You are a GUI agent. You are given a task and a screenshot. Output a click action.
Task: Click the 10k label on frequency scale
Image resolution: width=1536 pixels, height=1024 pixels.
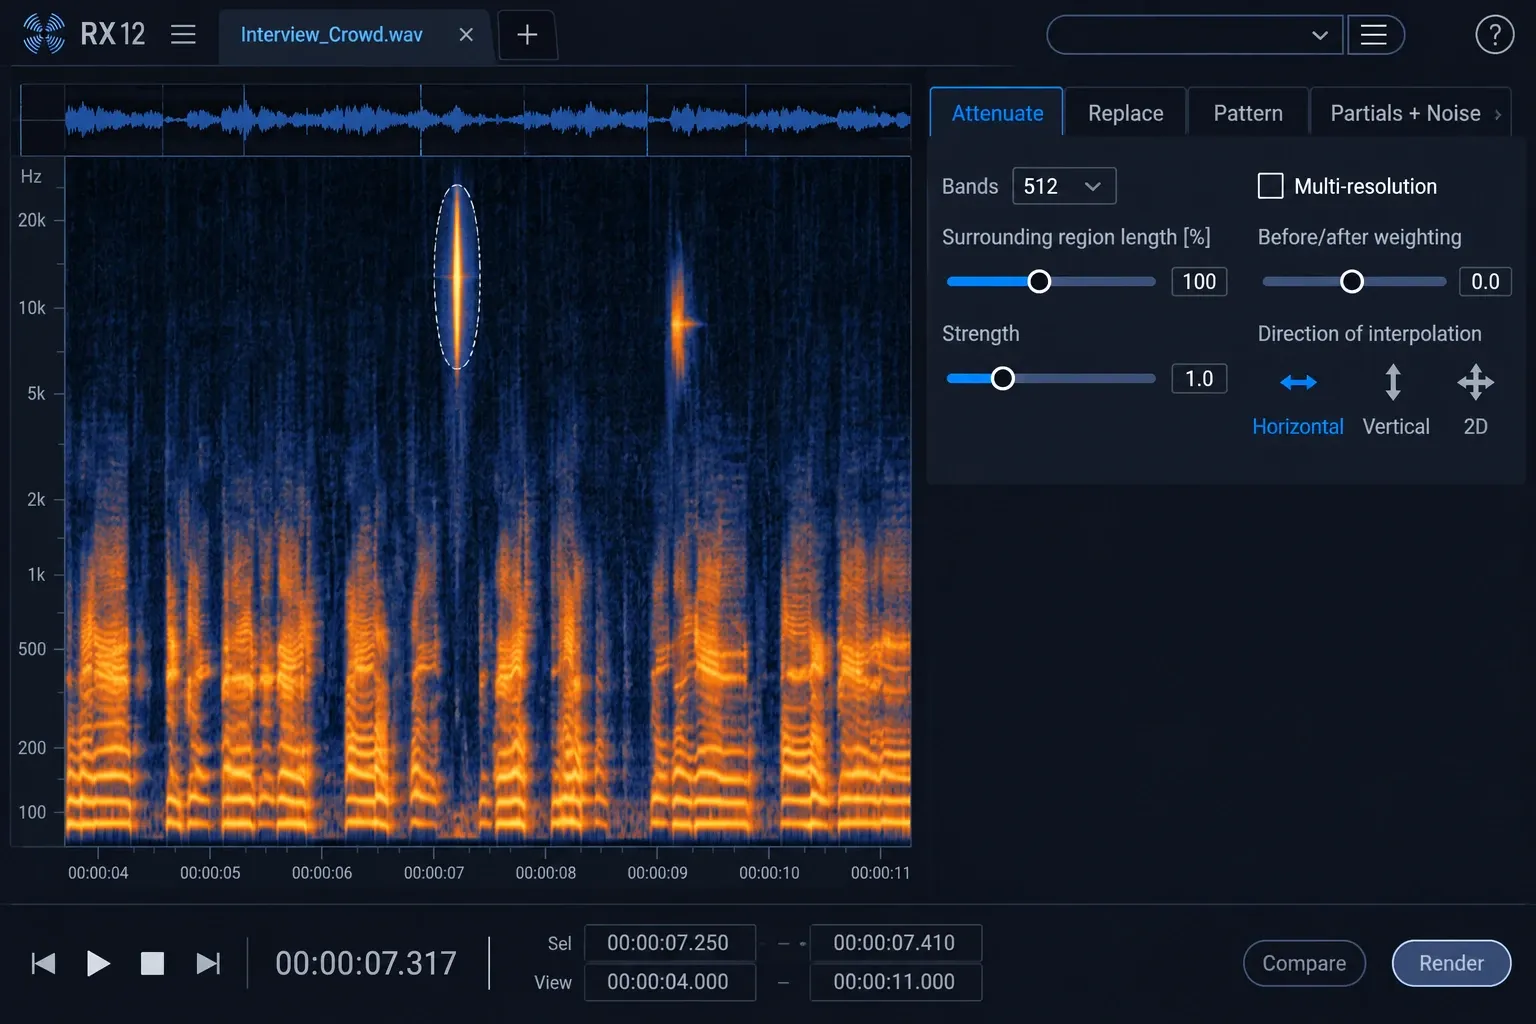click(32, 308)
